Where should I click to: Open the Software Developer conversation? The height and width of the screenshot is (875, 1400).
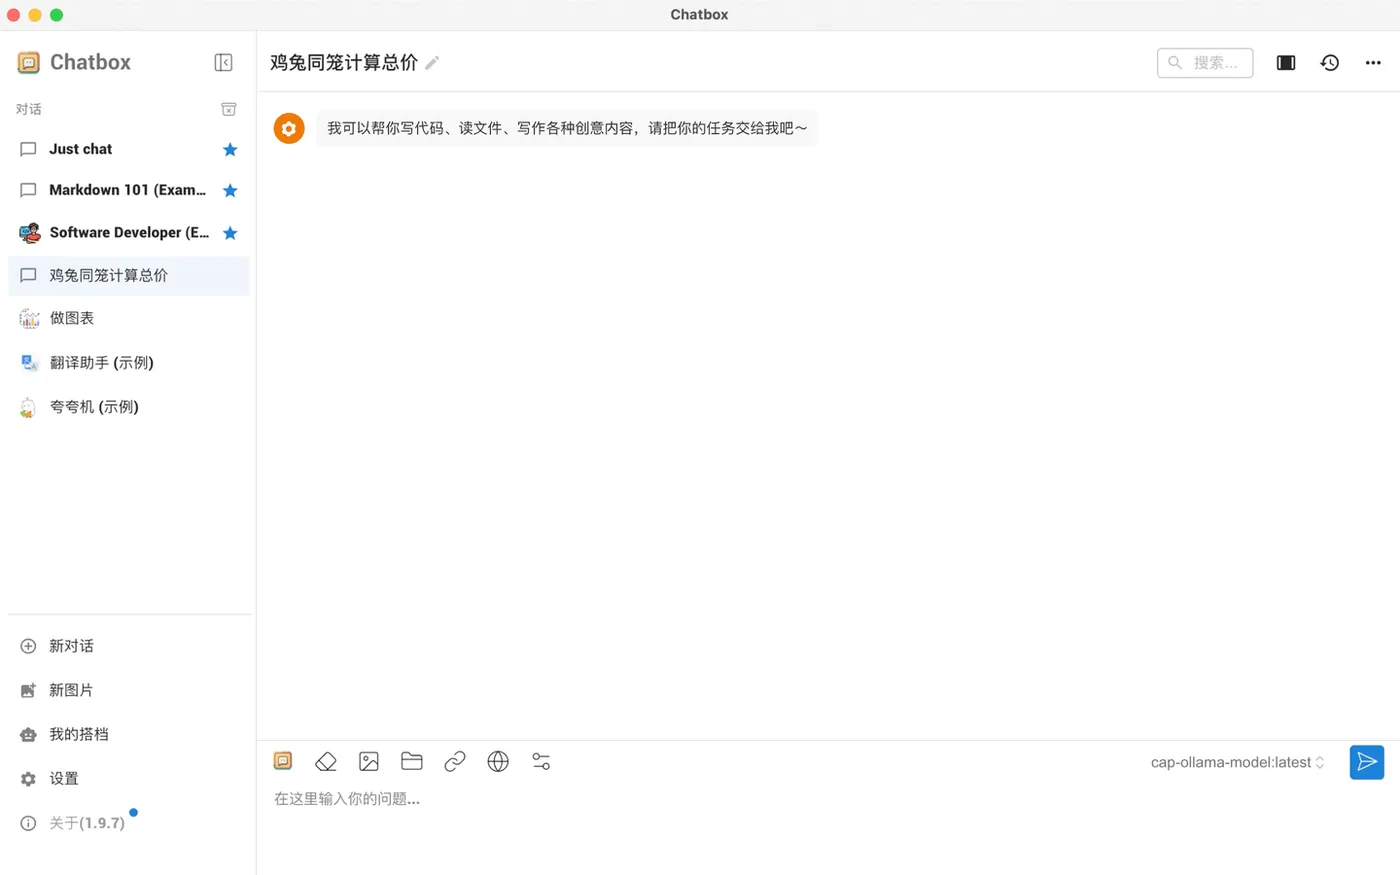tap(129, 232)
